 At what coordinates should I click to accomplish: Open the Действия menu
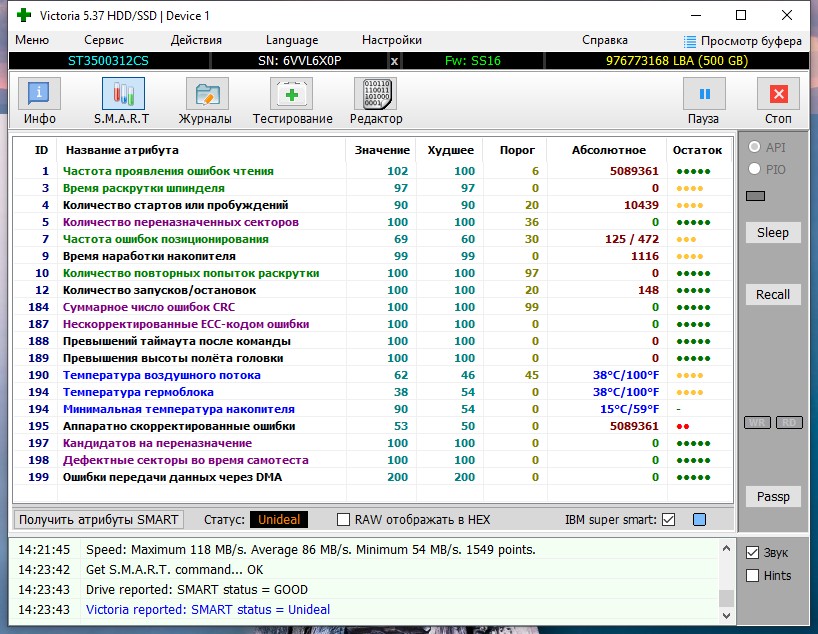pos(196,40)
